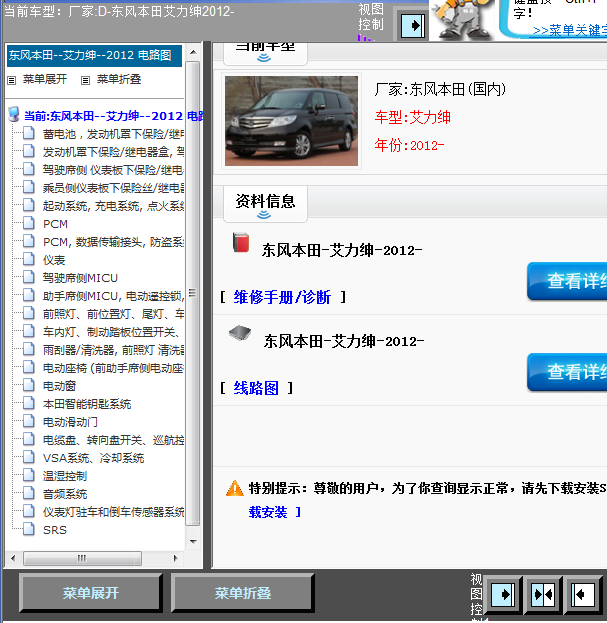Click the page icon beside 电动窗
Image resolution: width=607 pixels, height=623 pixels.
pyautogui.click(x=29, y=385)
